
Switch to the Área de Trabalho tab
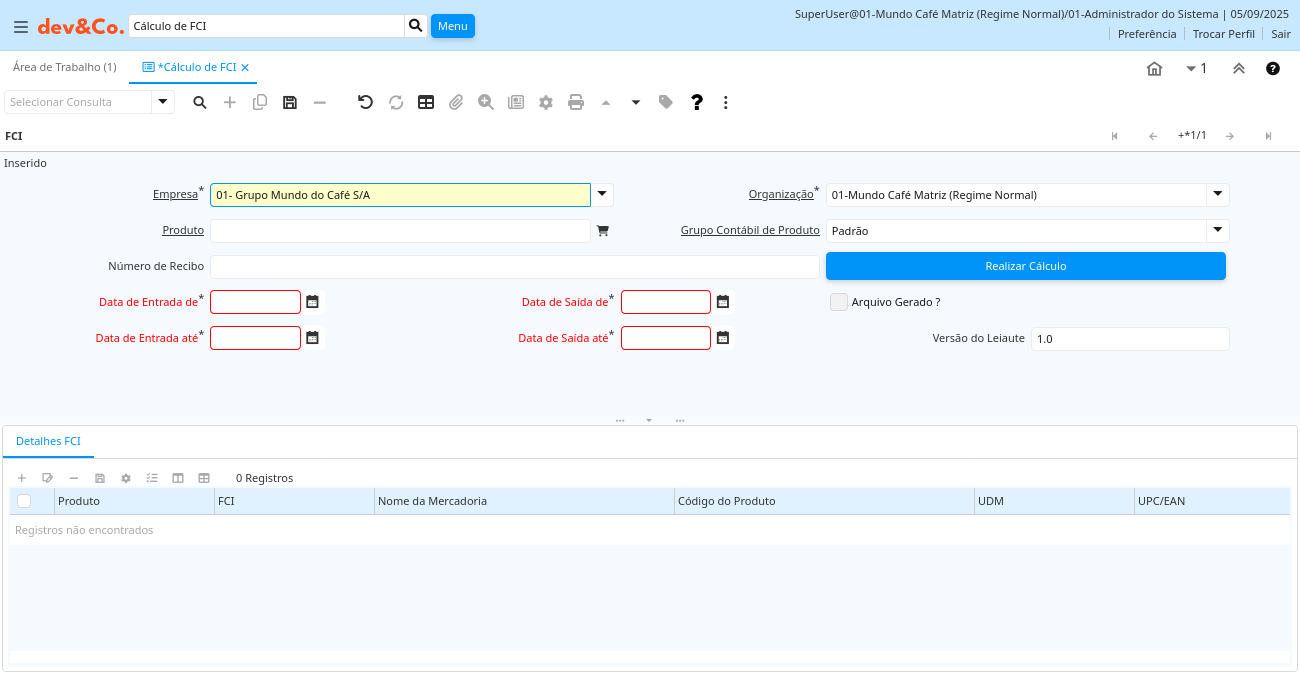(x=64, y=67)
